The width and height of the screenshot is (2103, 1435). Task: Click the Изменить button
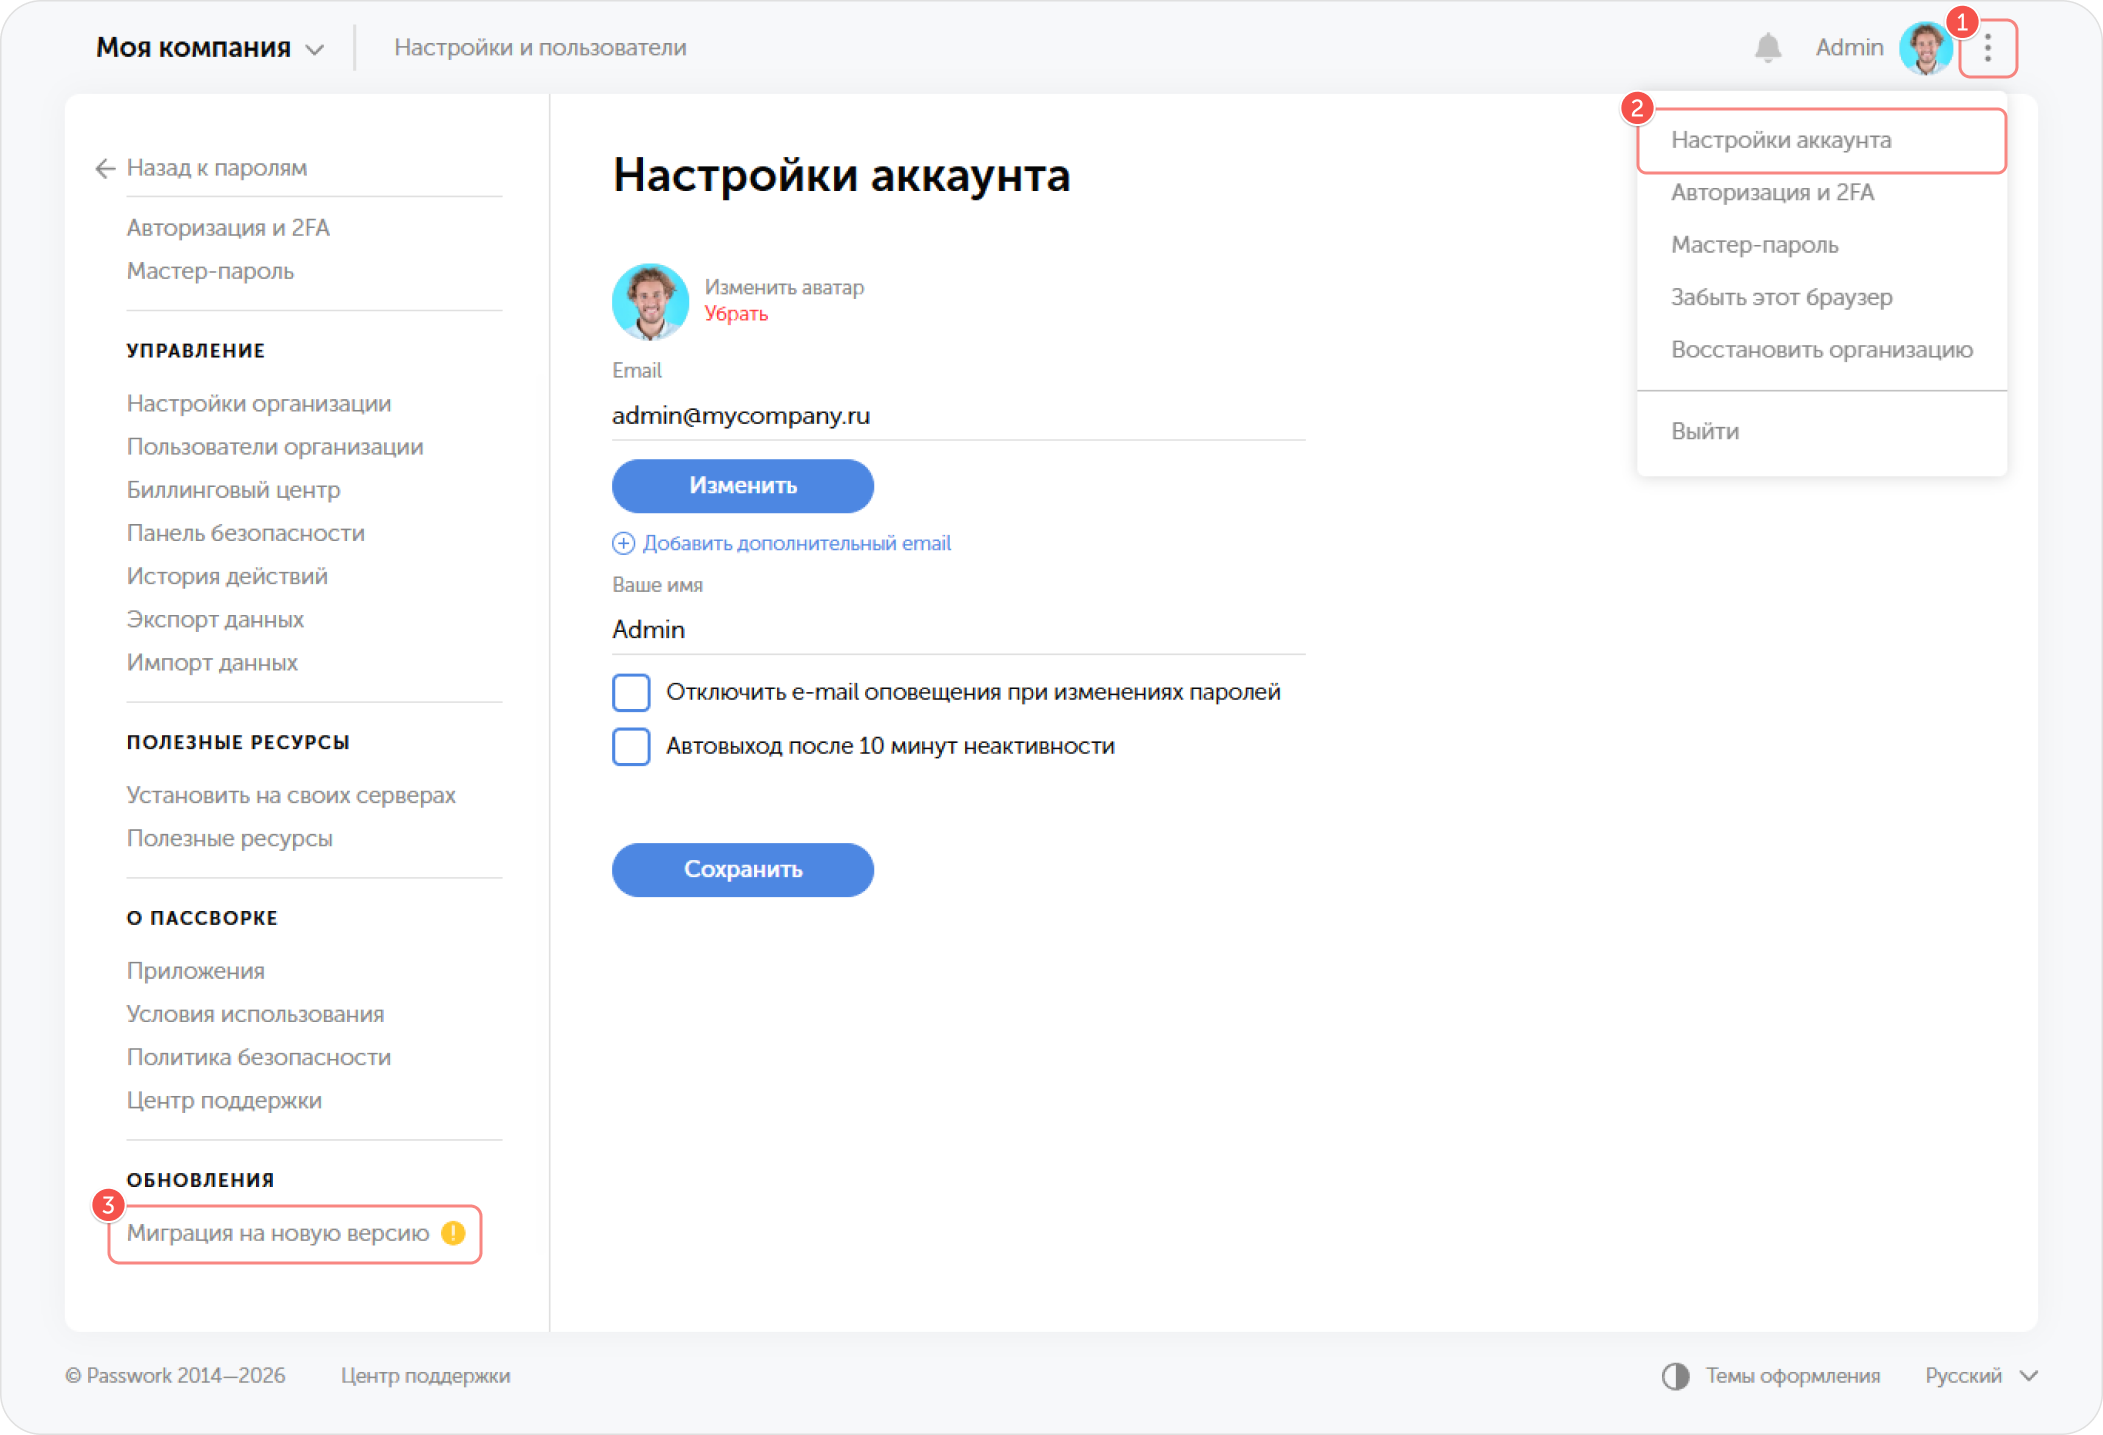(742, 486)
